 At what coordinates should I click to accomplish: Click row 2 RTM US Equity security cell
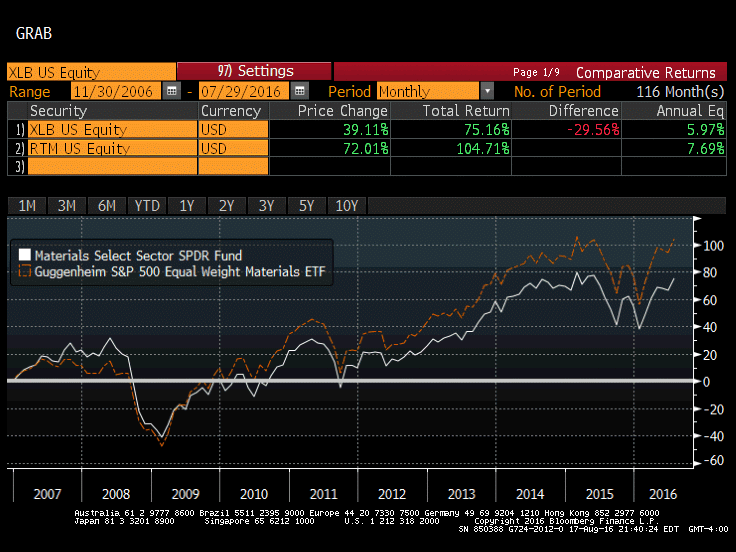pyautogui.click(x=112, y=148)
